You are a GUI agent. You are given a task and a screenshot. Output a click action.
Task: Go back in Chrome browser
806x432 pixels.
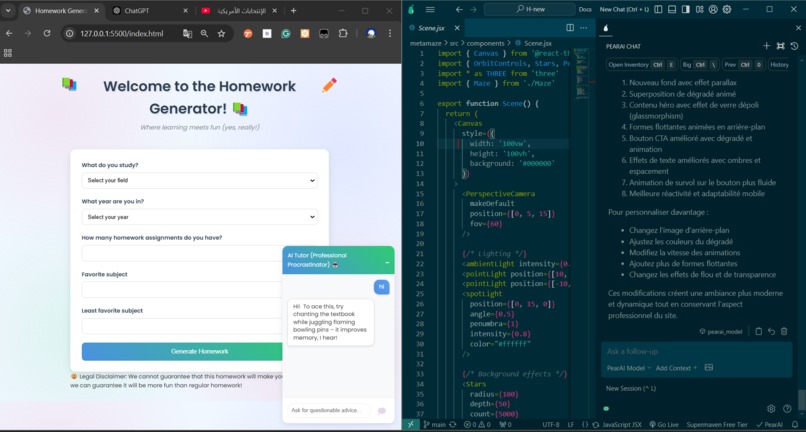pos(9,33)
